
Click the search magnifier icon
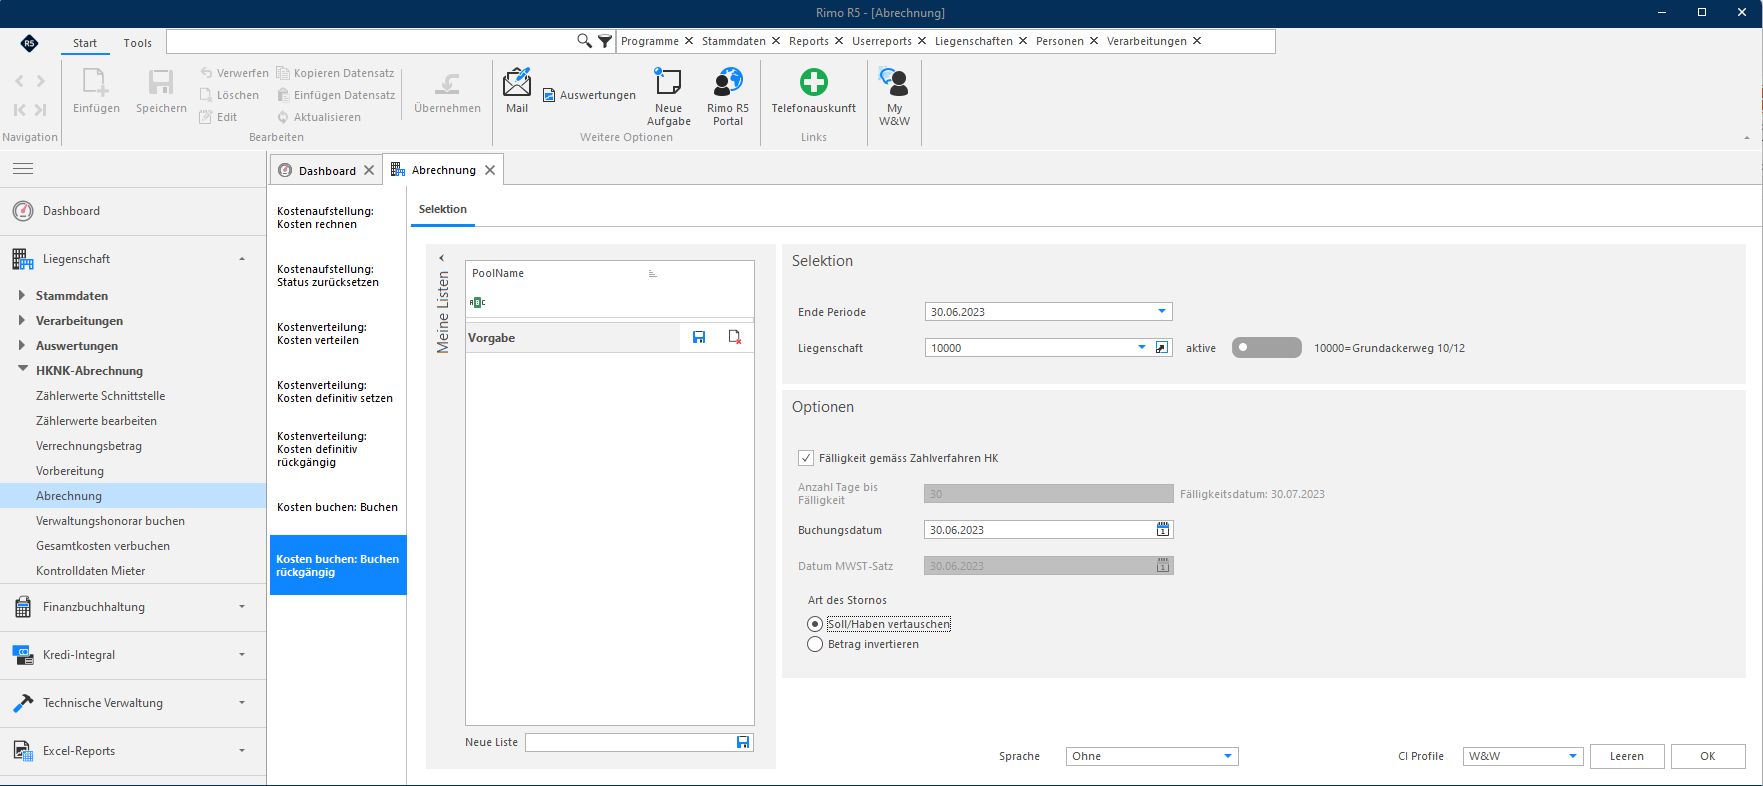click(x=584, y=41)
